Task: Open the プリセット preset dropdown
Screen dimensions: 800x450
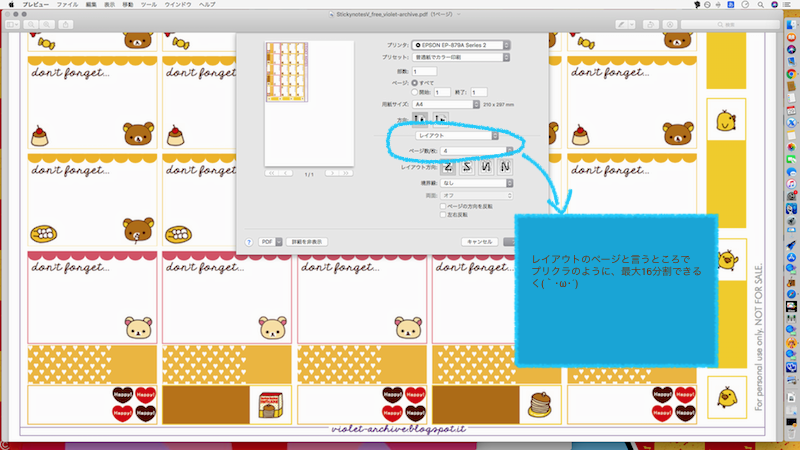Action: point(461,57)
